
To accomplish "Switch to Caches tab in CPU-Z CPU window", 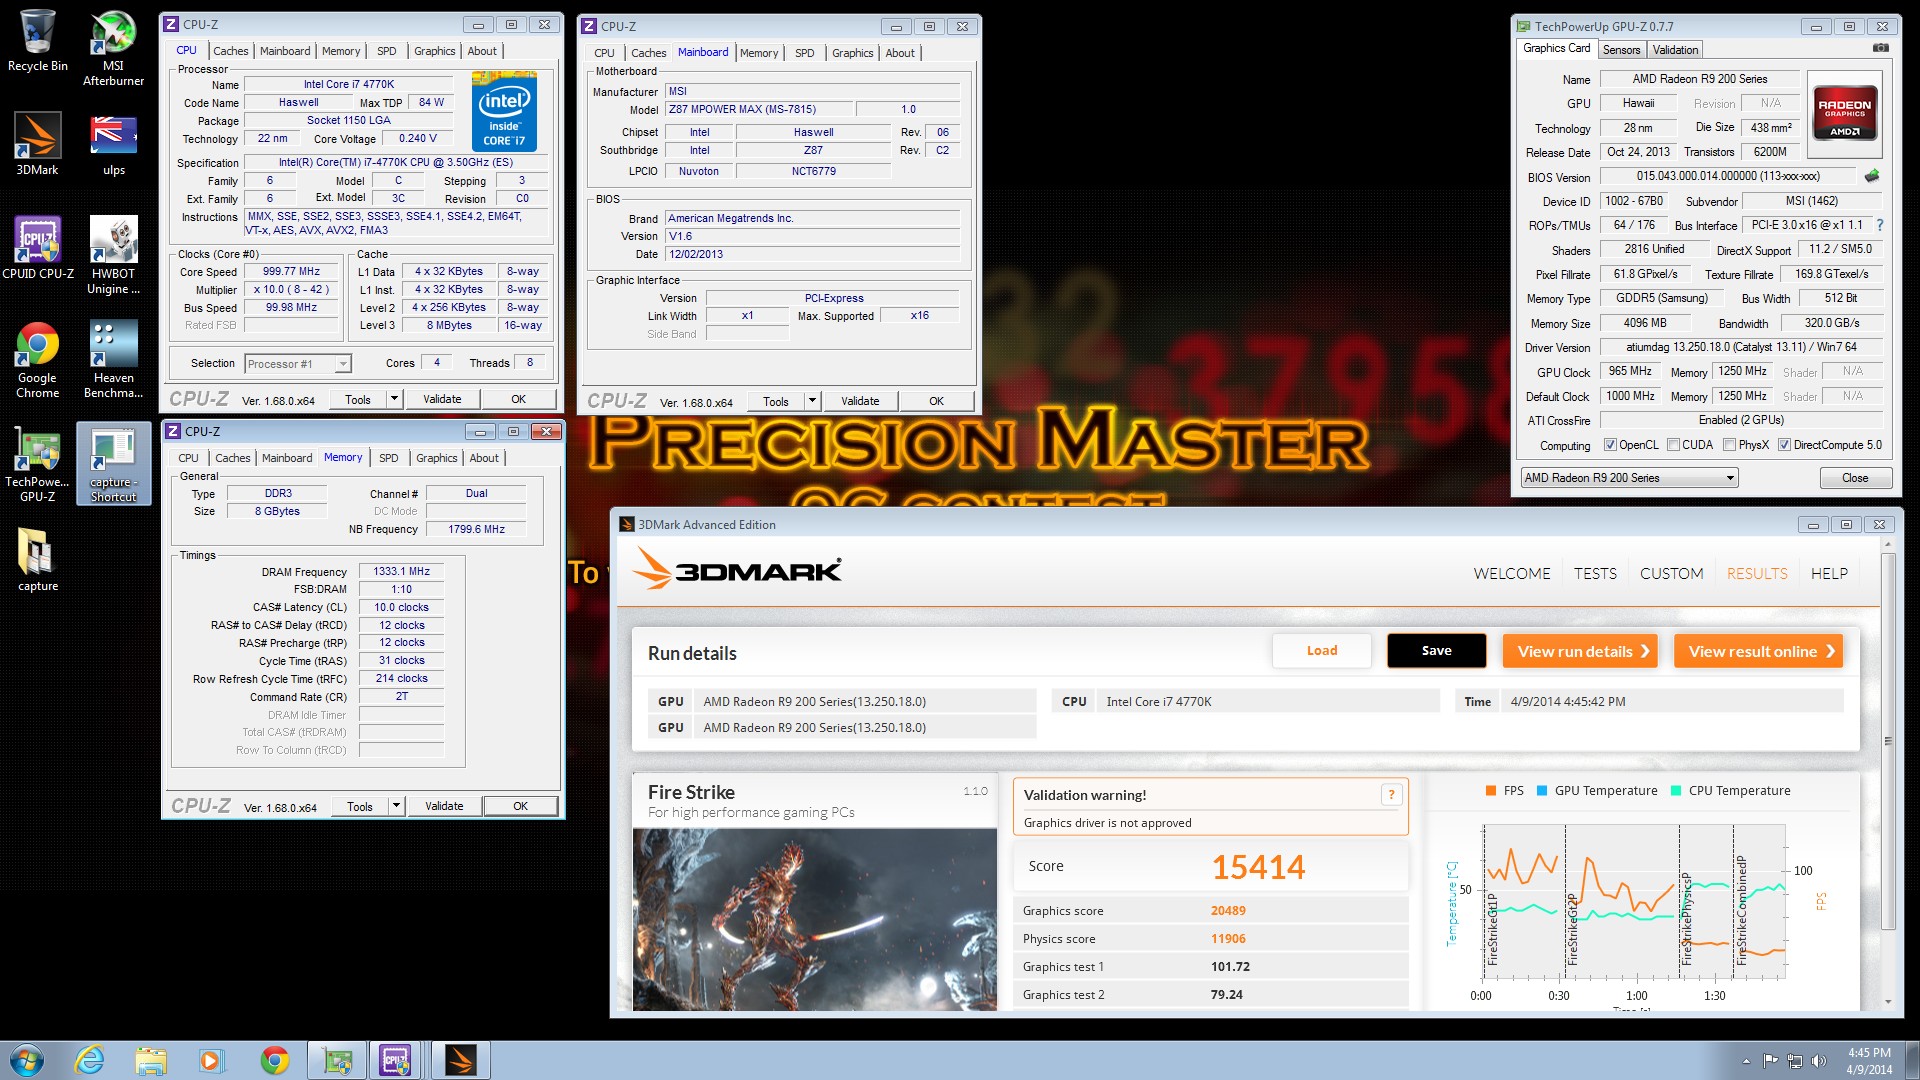I will pyautogui.click(x=230, y=51).
